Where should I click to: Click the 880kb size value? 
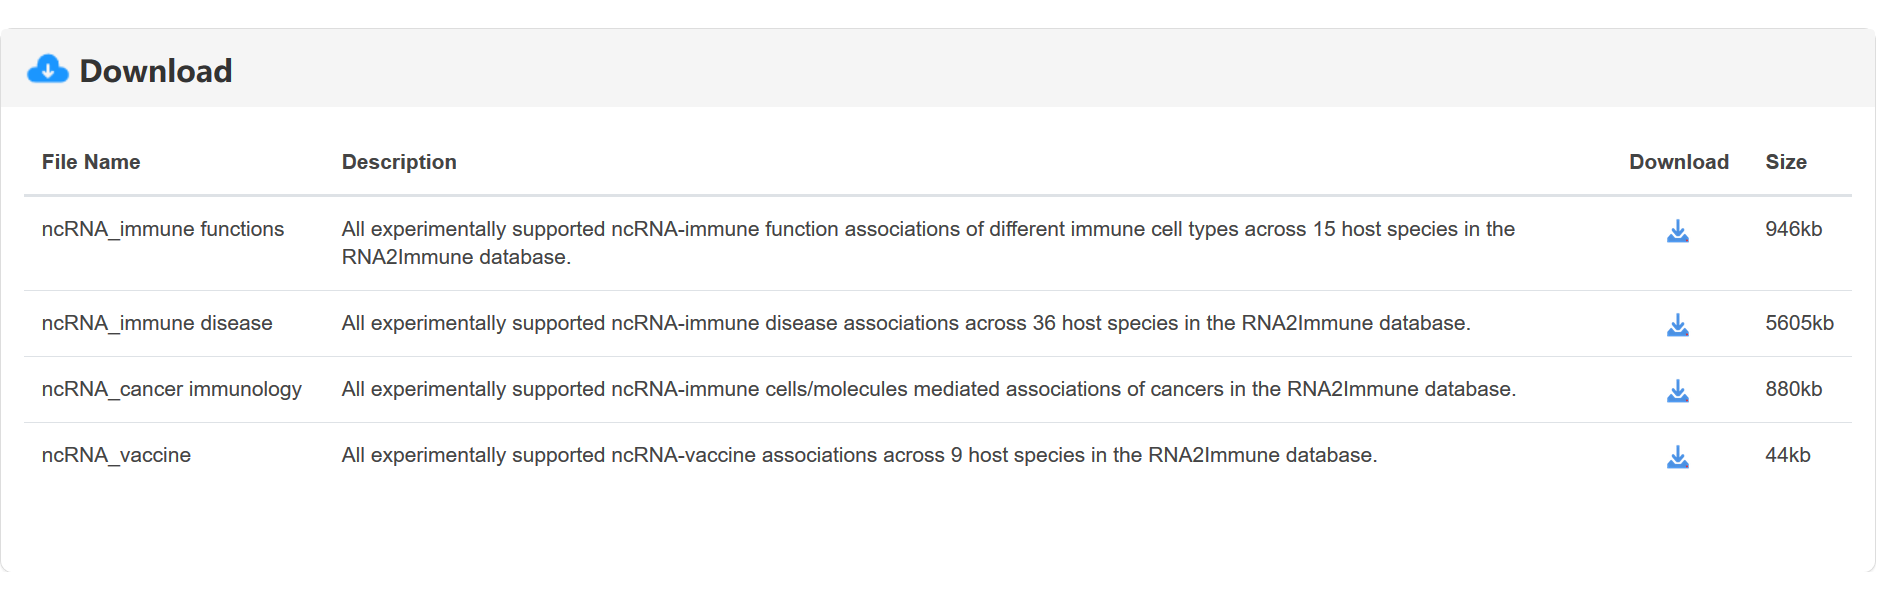coord(1793,389)
